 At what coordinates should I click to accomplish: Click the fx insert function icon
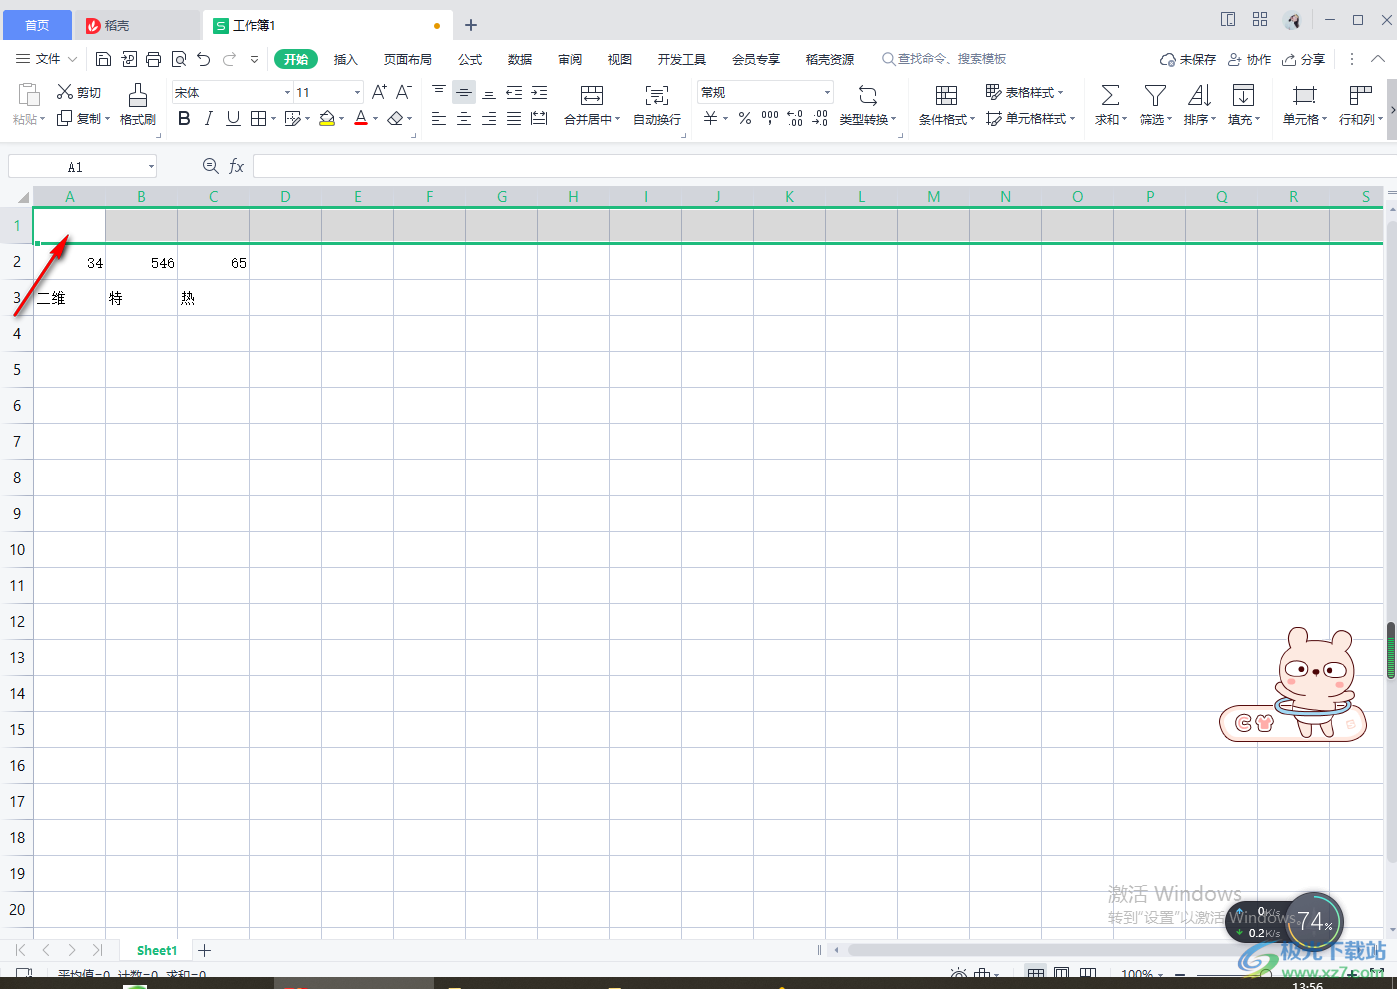coord(237,166)
